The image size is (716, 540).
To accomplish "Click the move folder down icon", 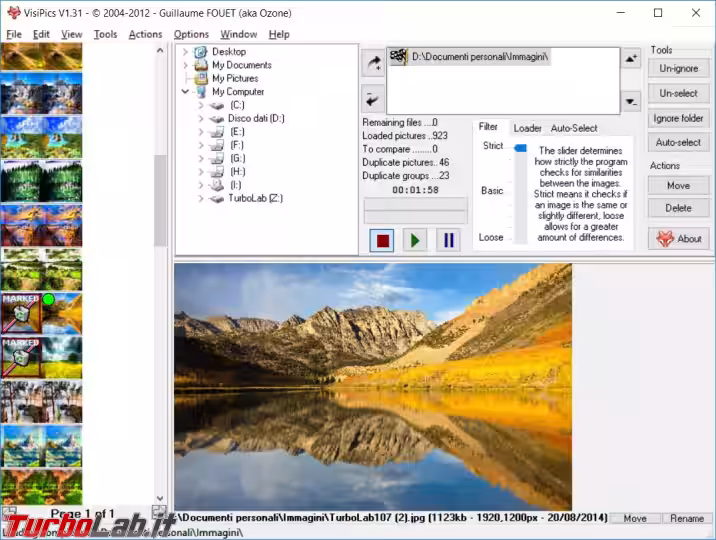I will pos(631,101).
